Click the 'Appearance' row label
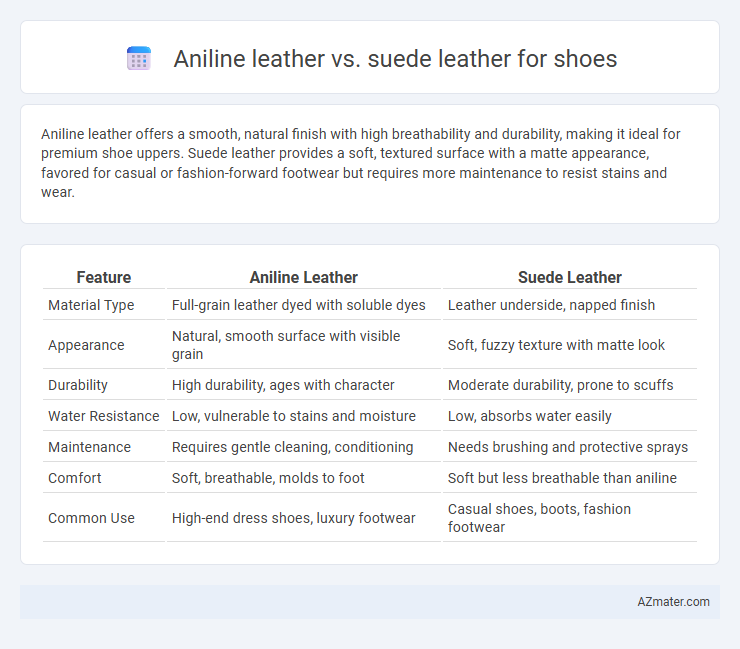 pos(86,346)
